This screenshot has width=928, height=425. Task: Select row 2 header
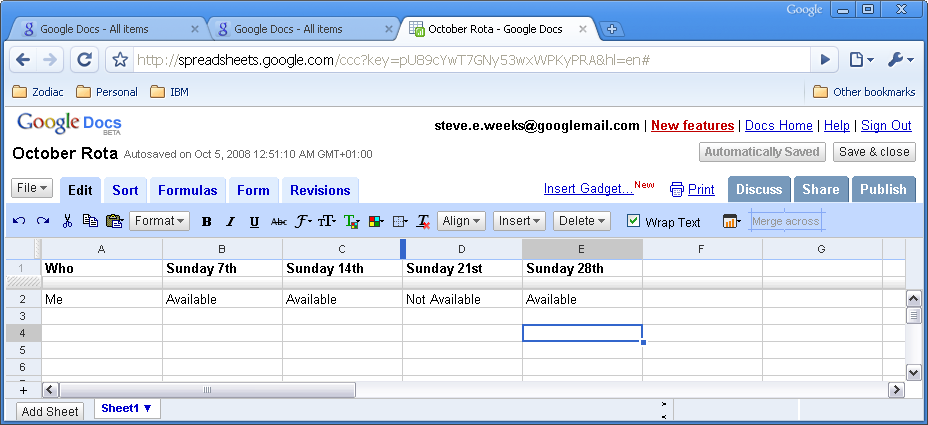(23, 299)
